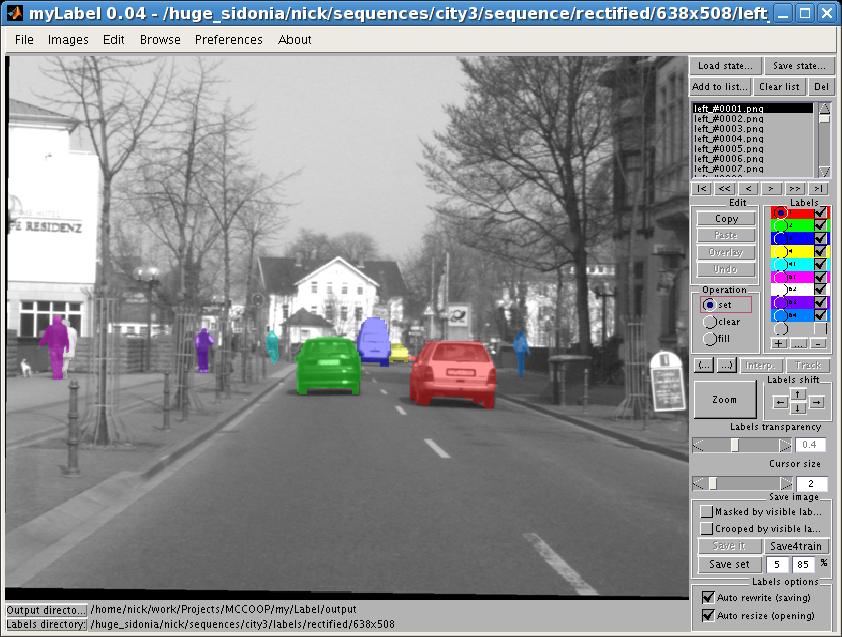The width and height of the screenshot is (842, 637).
Task: Hide the green label visibility checkbox
Action: [x=821, y=225]
